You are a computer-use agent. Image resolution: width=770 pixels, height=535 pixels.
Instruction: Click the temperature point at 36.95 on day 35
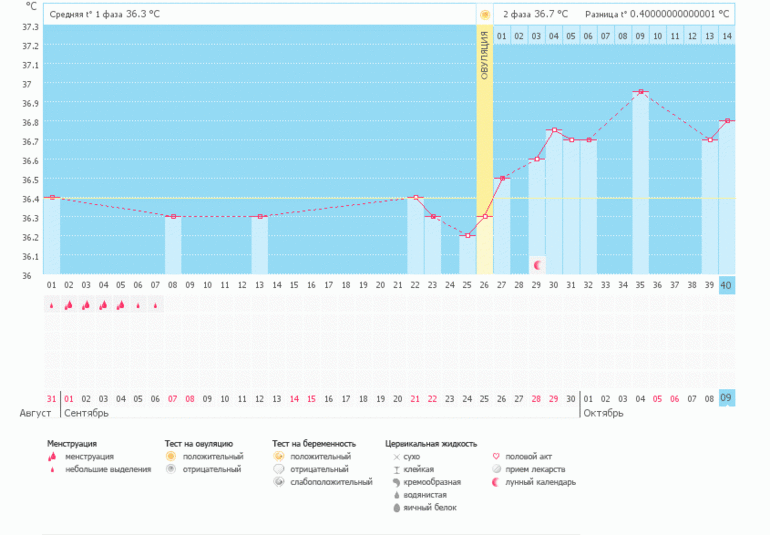click(x=640, y=92)
